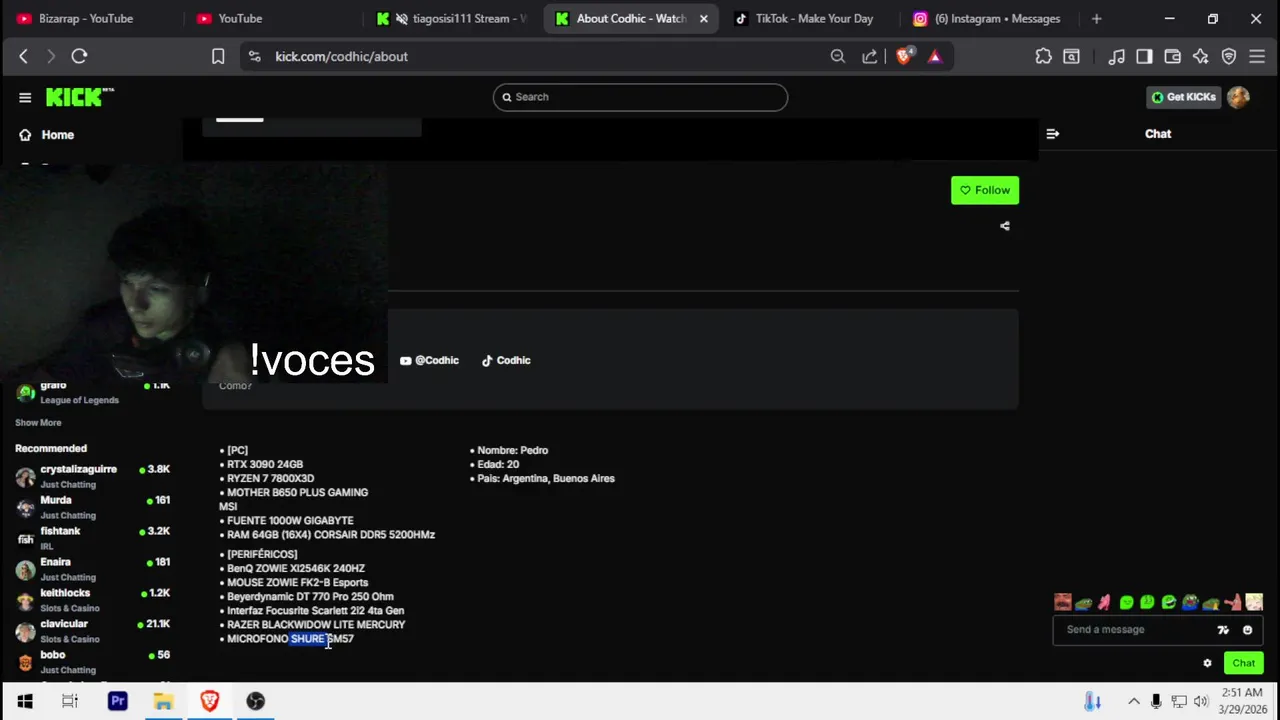Click the URL kick.com/codhic/about

(x=341, y=57)
